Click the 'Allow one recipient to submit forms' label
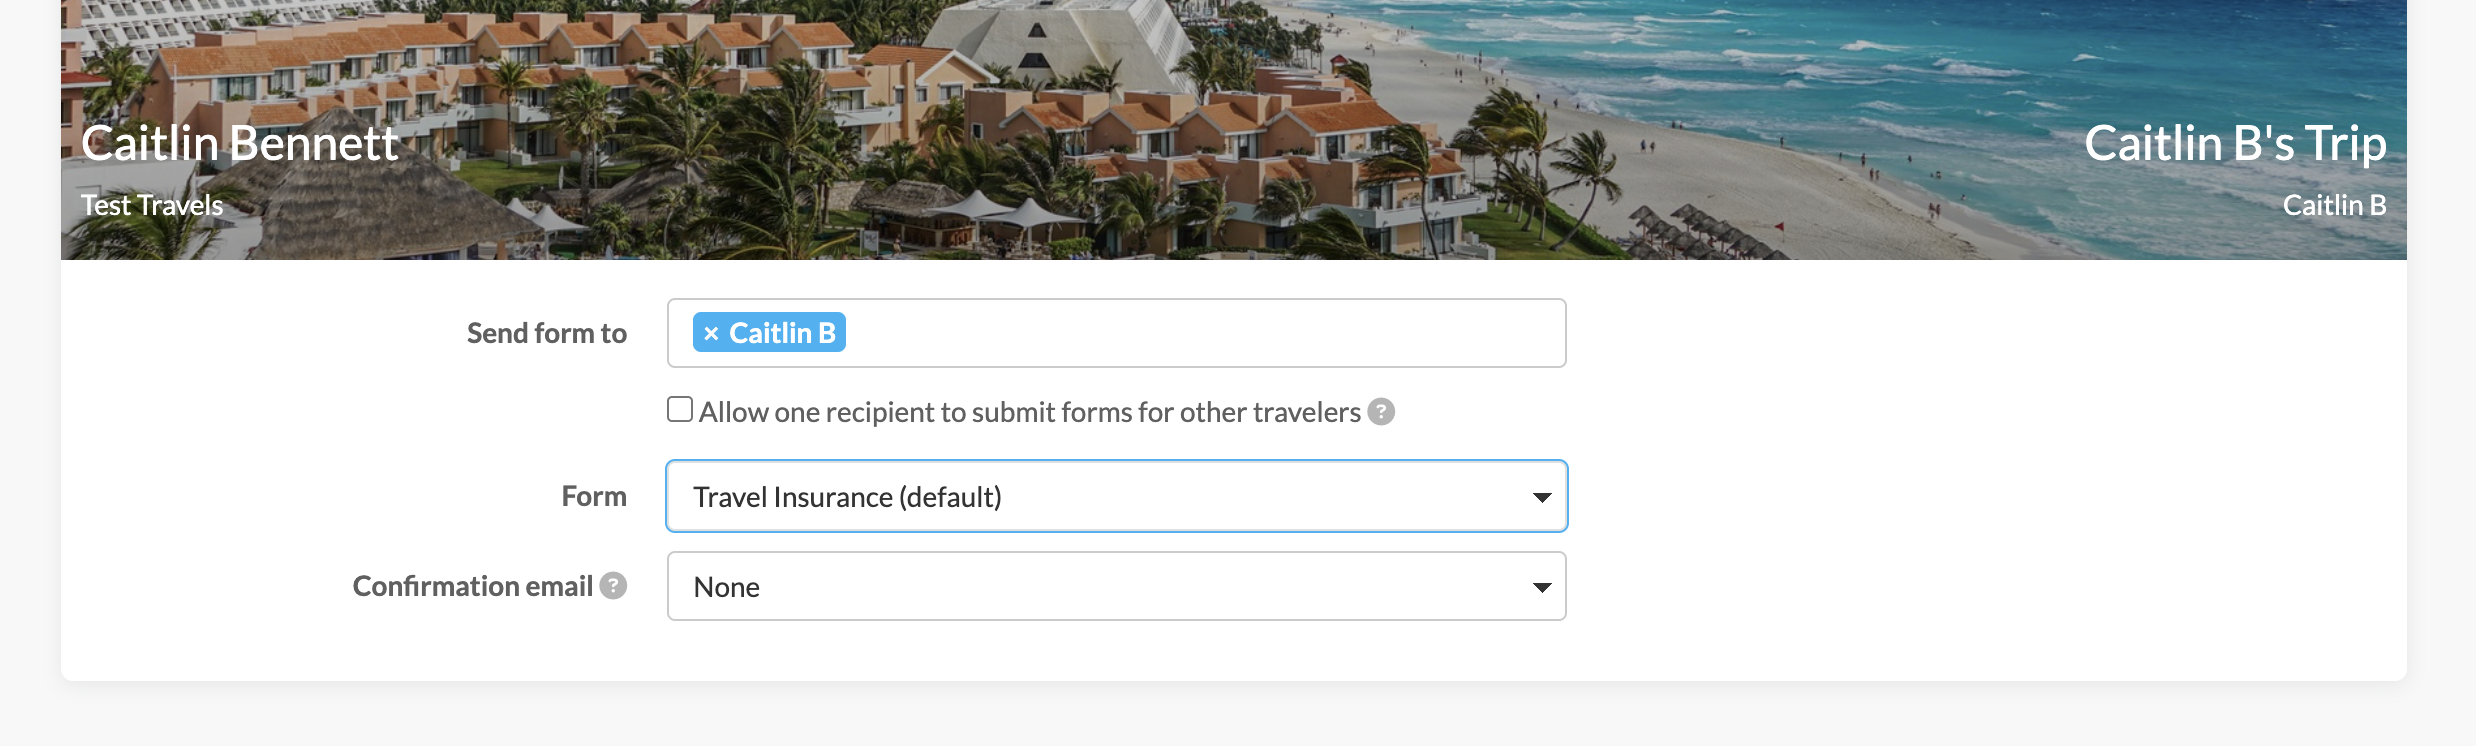The image size is (2476, 746). point(1029,412)
